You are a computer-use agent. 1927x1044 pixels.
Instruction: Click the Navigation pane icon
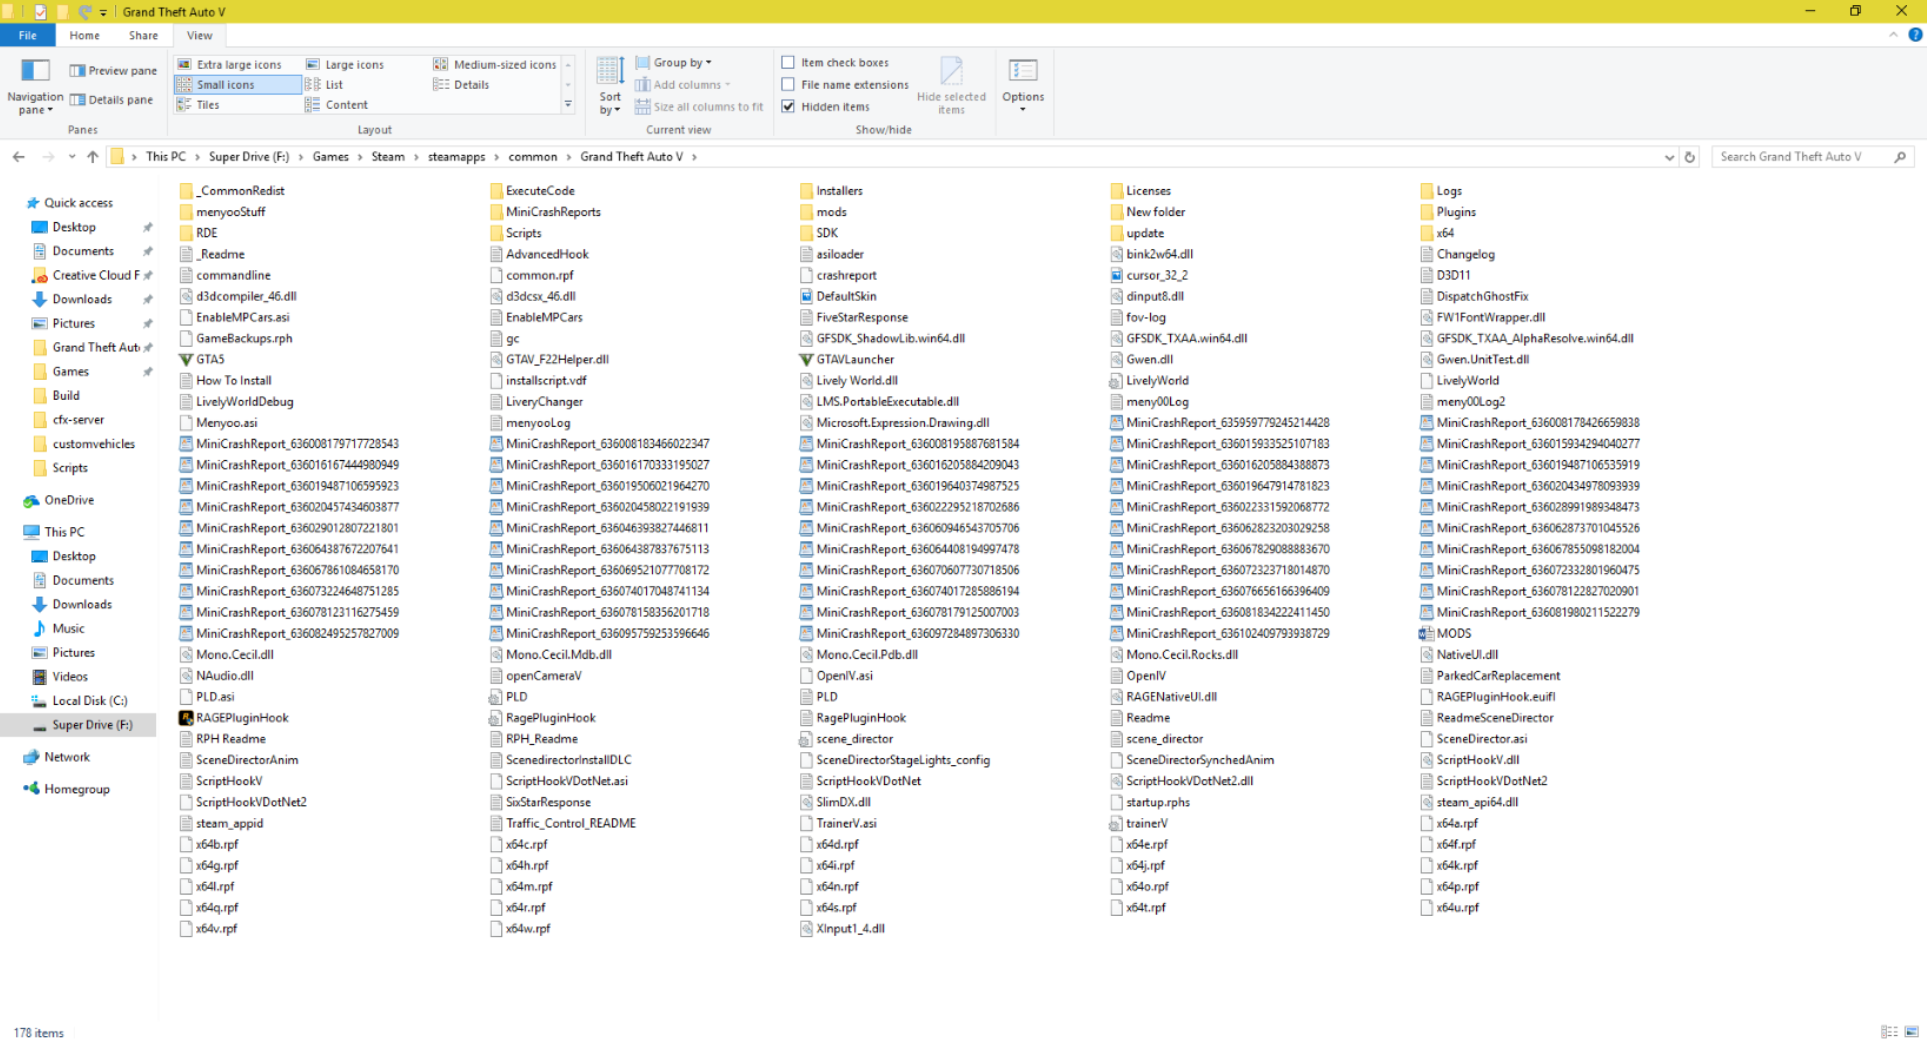tap(35, 71)
